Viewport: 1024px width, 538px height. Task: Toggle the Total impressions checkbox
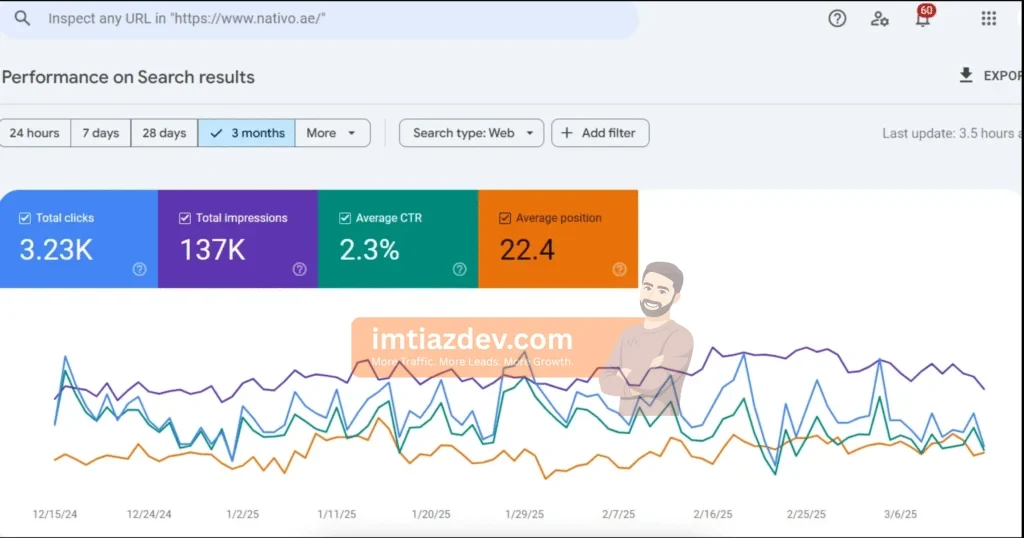coord(185,218)
